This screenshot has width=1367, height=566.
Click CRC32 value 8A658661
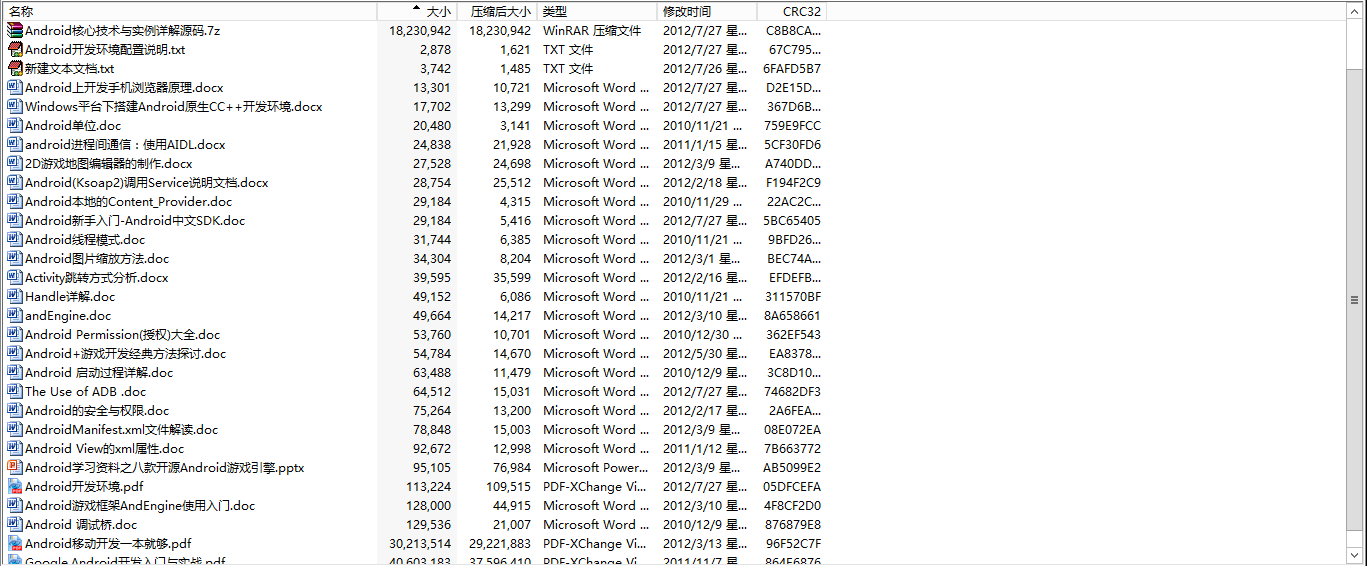point(792,315)
